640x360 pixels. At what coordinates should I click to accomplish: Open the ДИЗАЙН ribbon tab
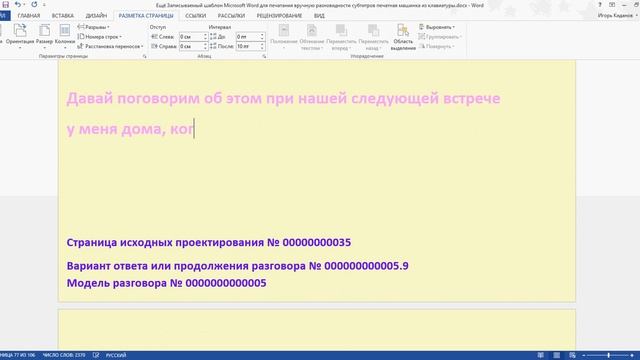point(96,16)
